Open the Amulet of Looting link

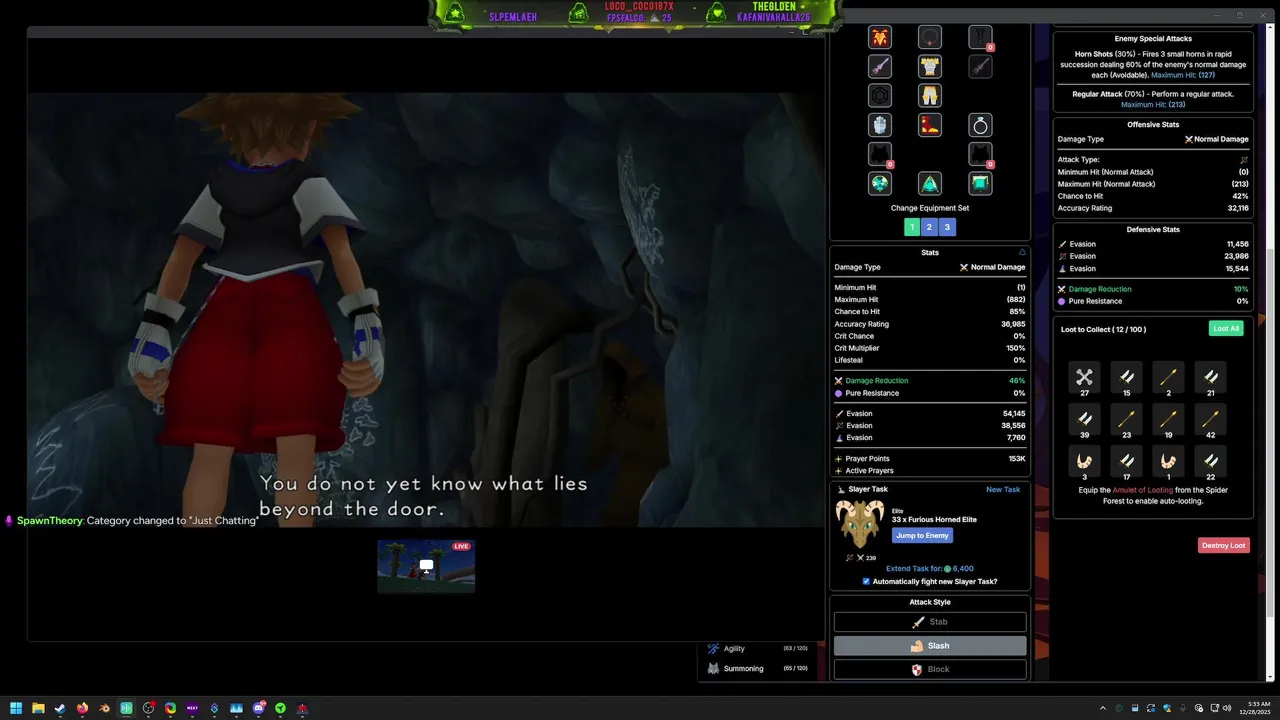point(1143,490)
